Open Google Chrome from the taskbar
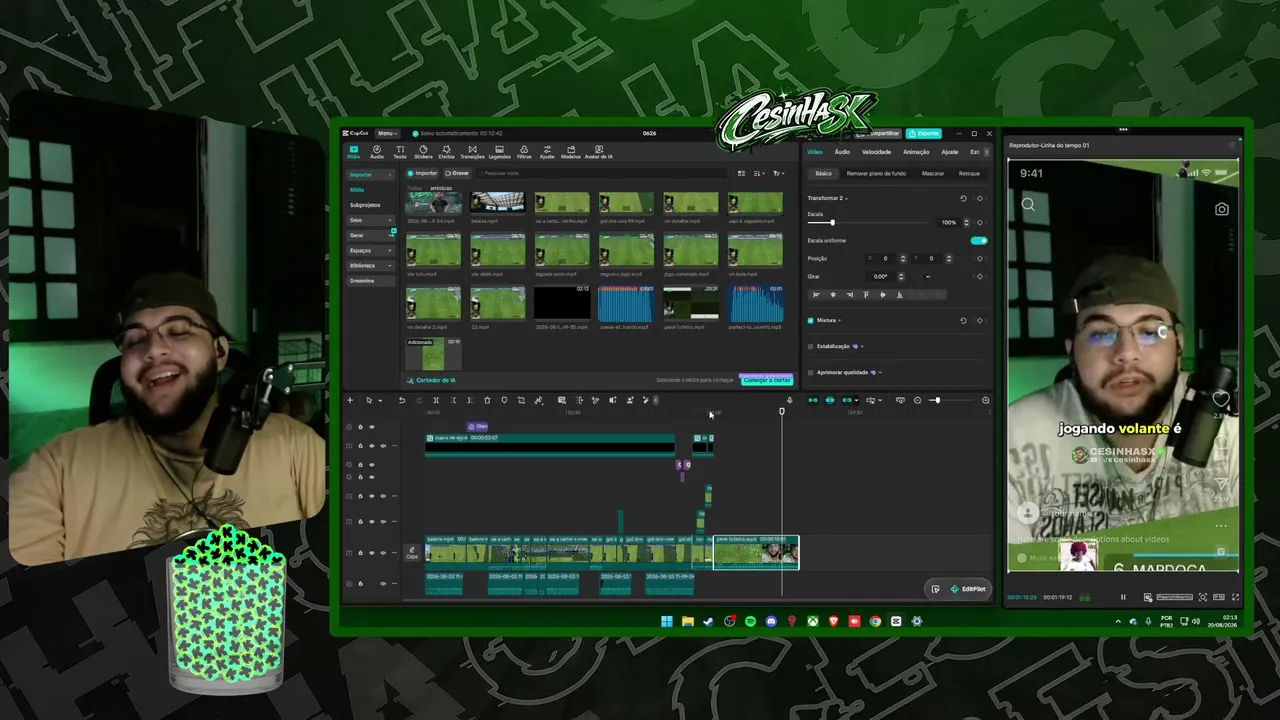Viewport: 1280px width, 720px height. point(875,621)
